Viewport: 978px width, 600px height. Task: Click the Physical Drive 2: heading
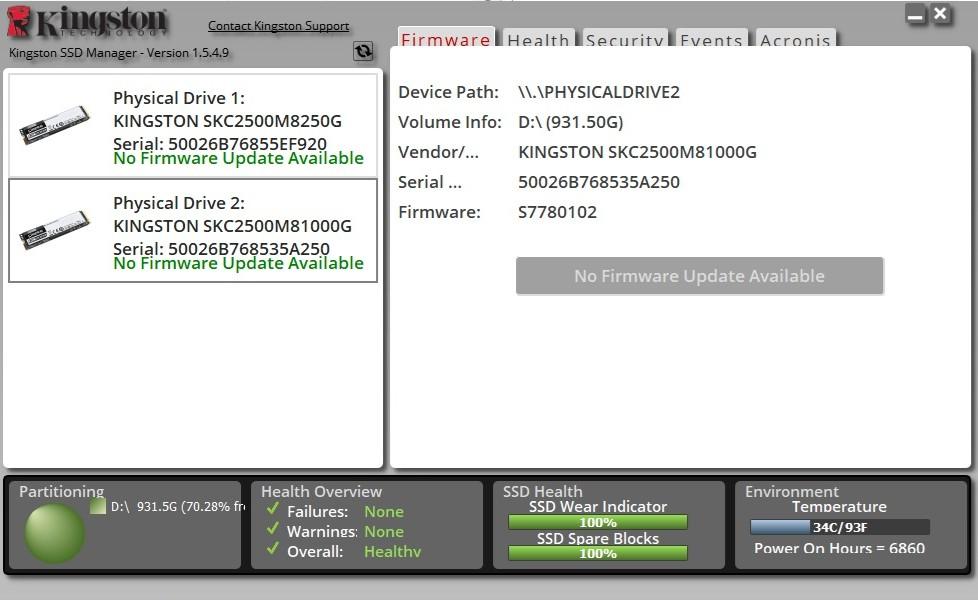(x=178, y=203)
